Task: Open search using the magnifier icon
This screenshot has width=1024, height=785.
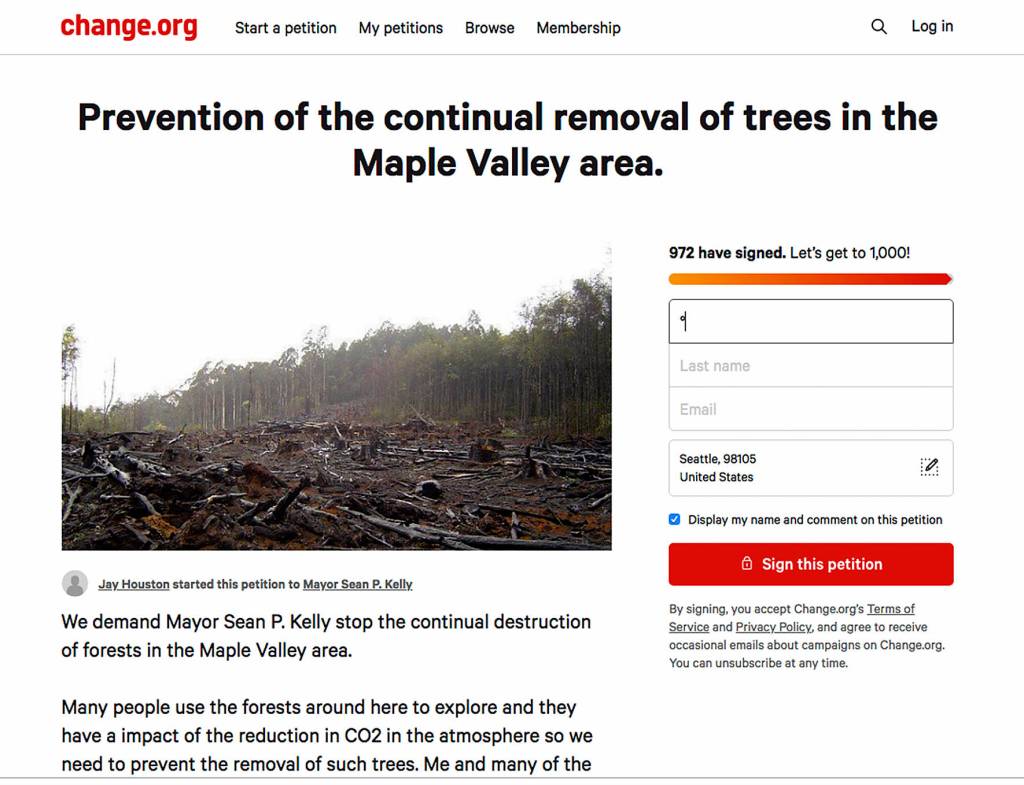Action: point(878,26)
